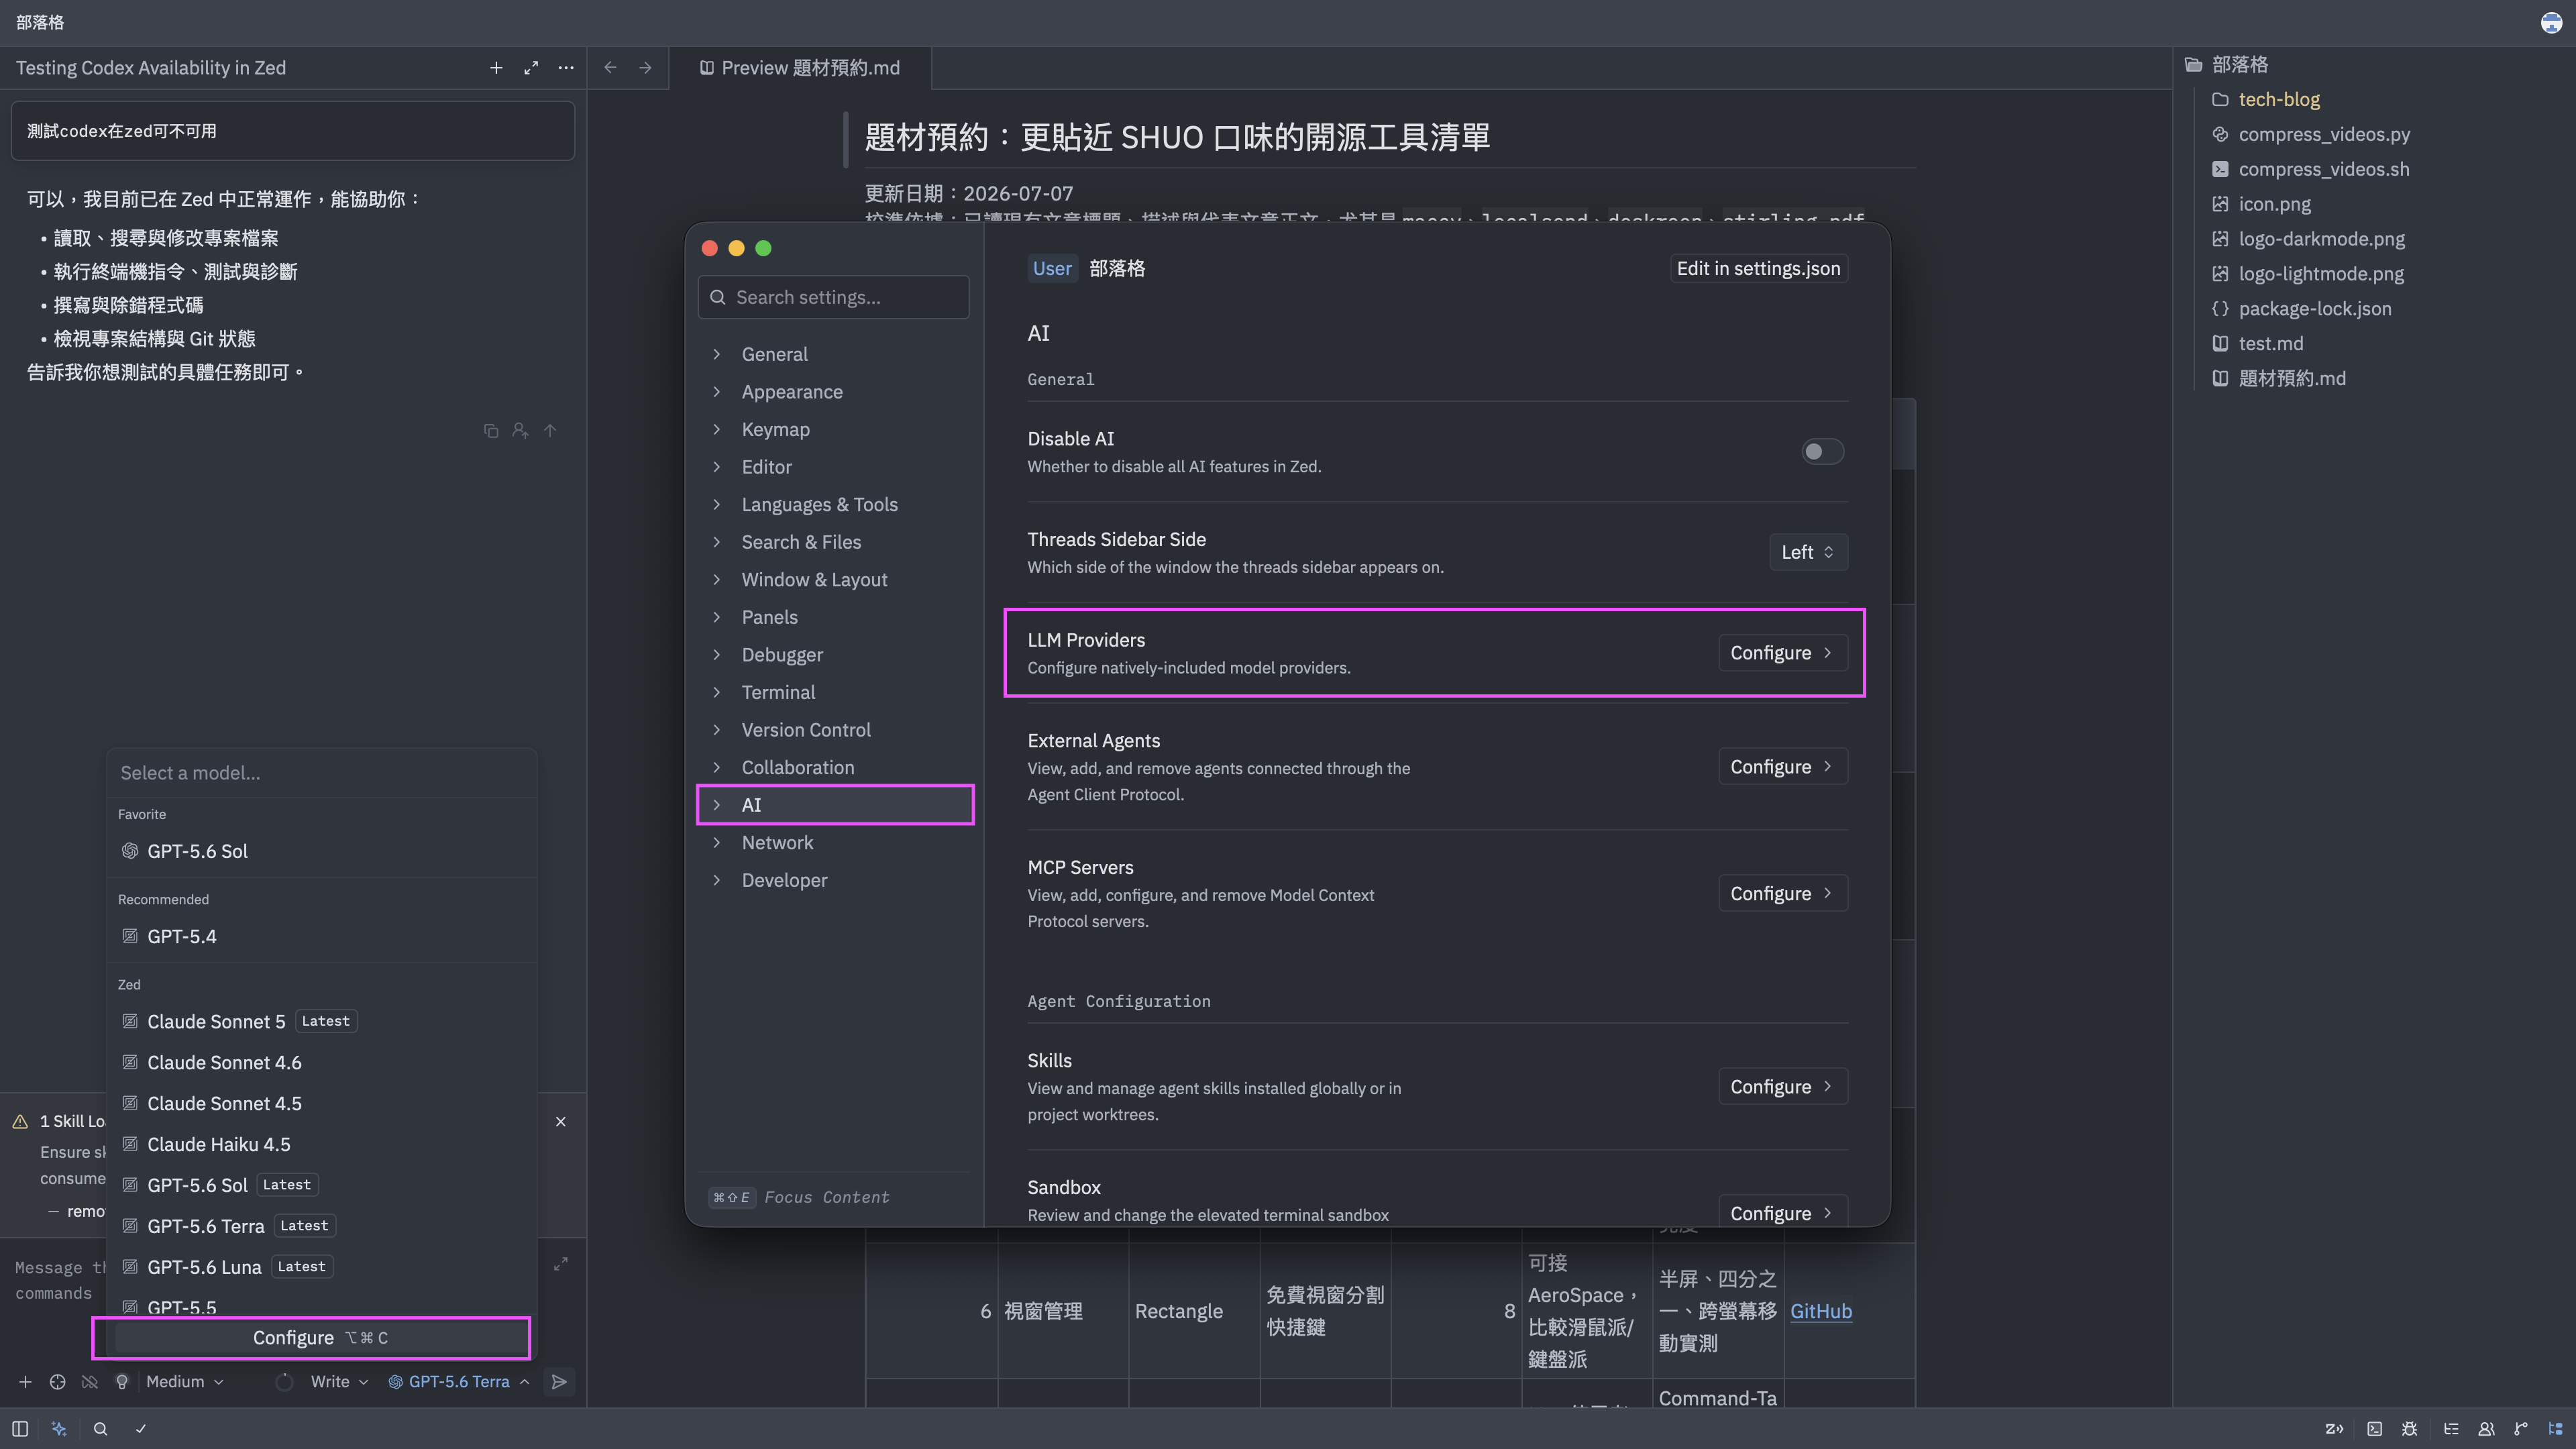Click the crosshair follow-agent icon
This screenshot has width=2576, height=1449.
58,1382
